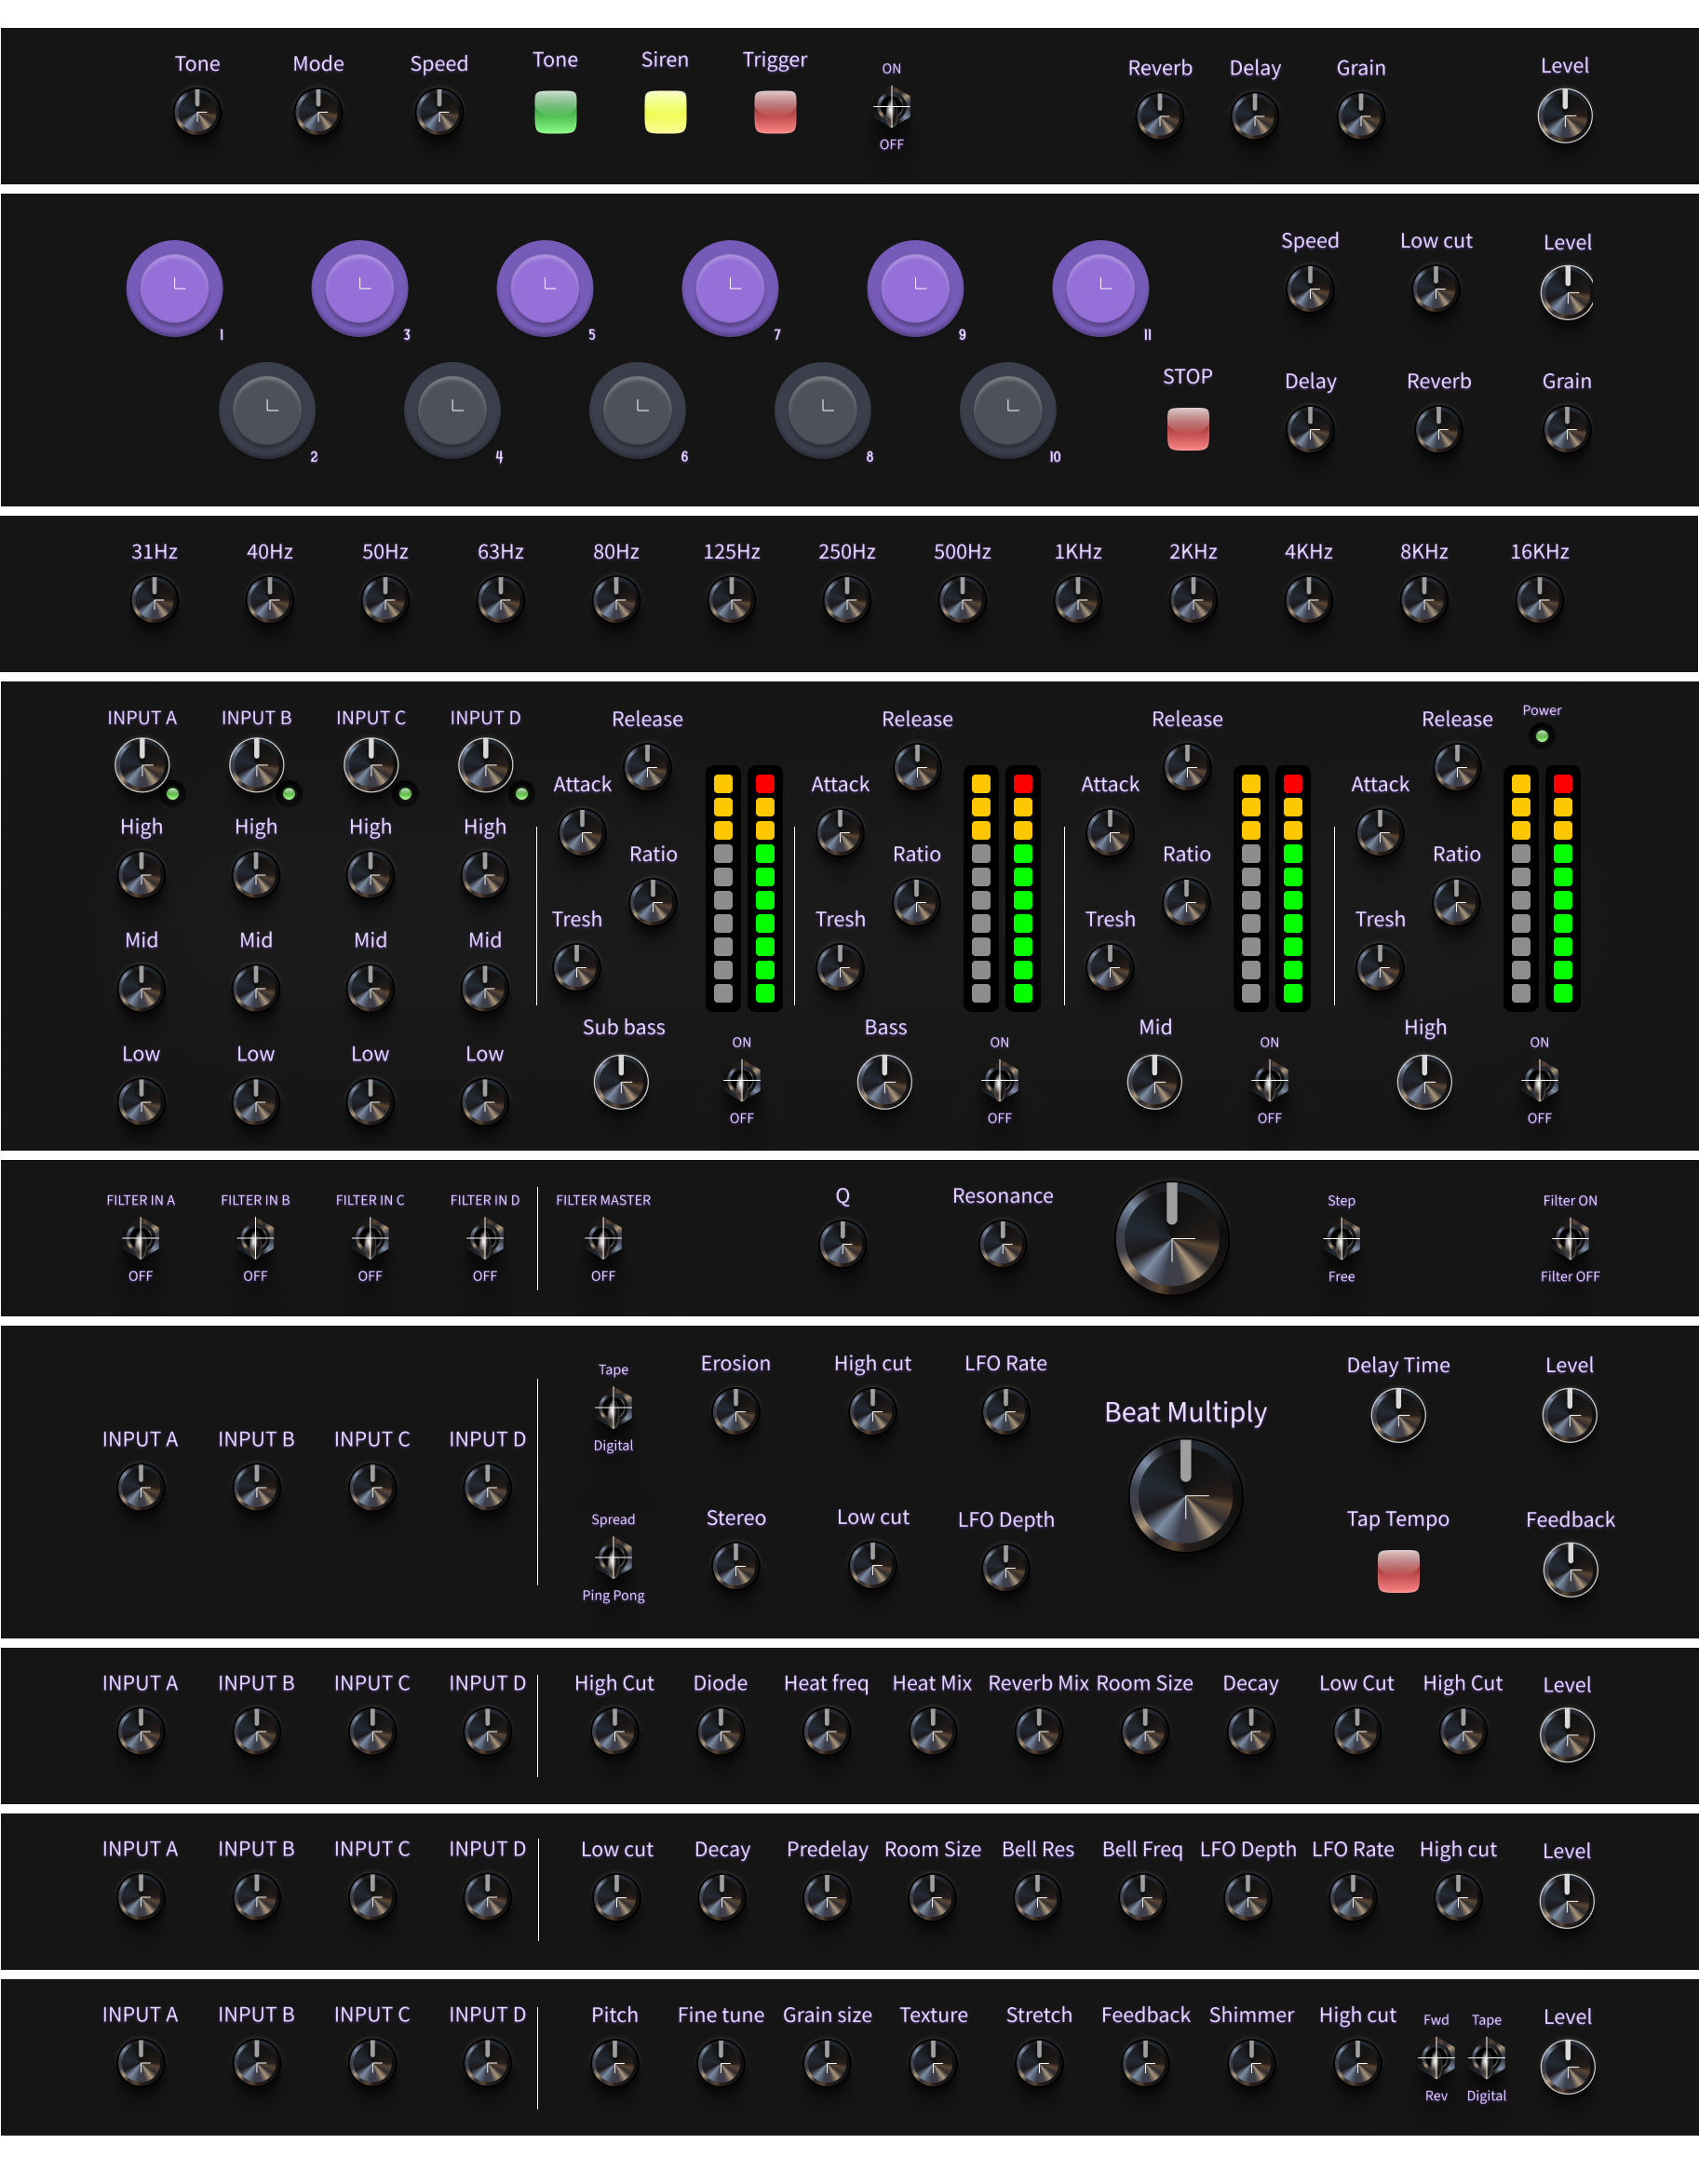Click the Sub bass level knob

point(621,1083)
